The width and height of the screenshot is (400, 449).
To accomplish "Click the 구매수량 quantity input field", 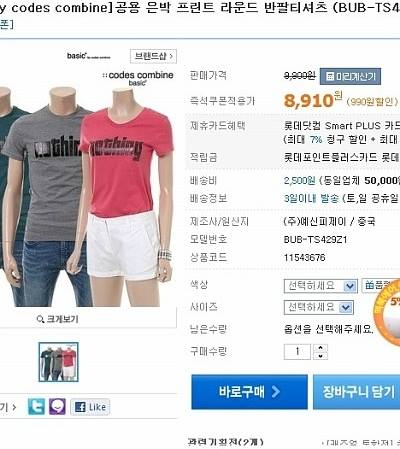I will tap(297, 352).
